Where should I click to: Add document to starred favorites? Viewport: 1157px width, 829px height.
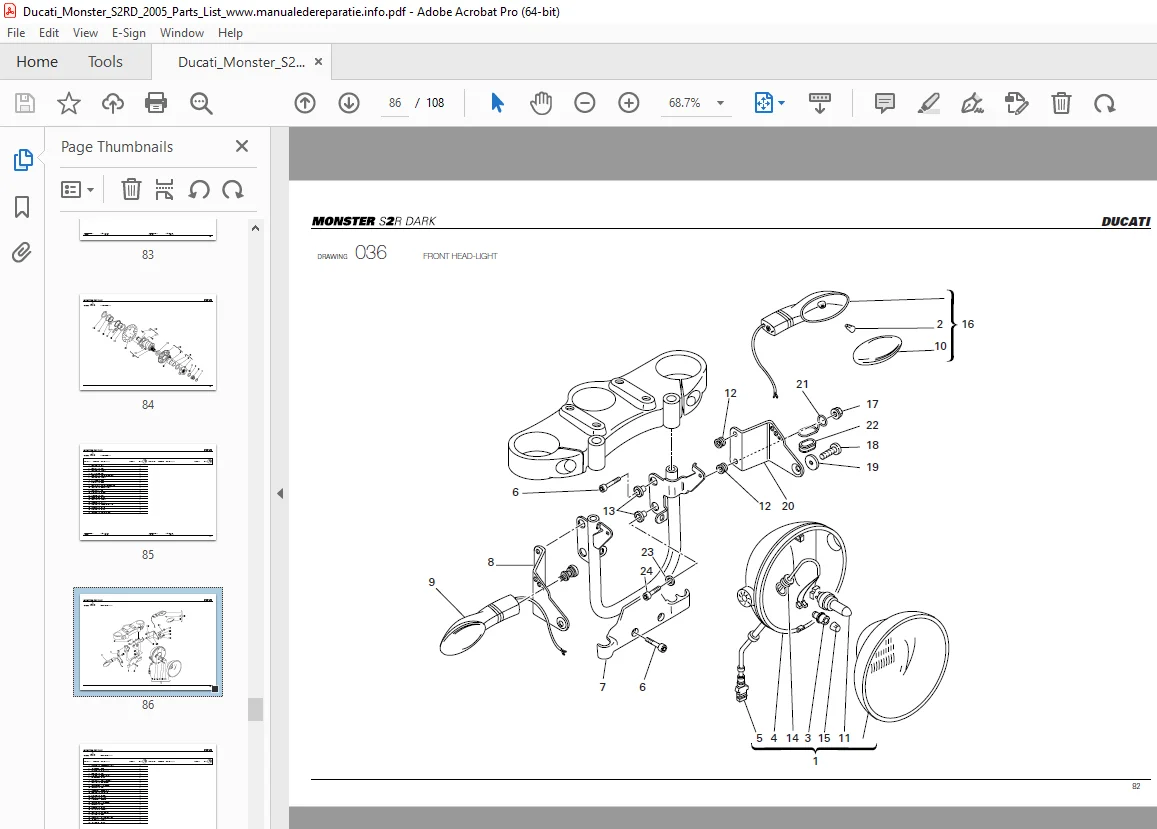click(x=69, y=103)
